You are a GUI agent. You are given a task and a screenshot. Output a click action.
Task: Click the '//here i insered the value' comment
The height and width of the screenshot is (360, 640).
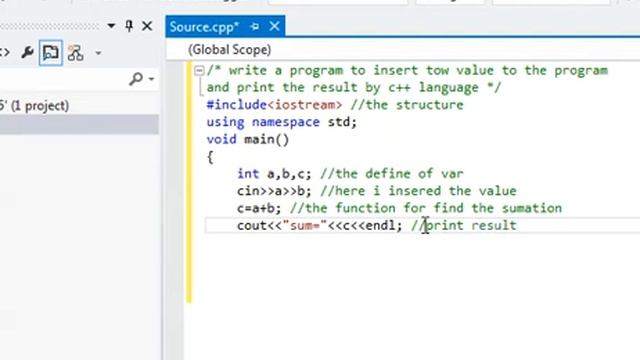pyautogui.click(x=418, y=191)
